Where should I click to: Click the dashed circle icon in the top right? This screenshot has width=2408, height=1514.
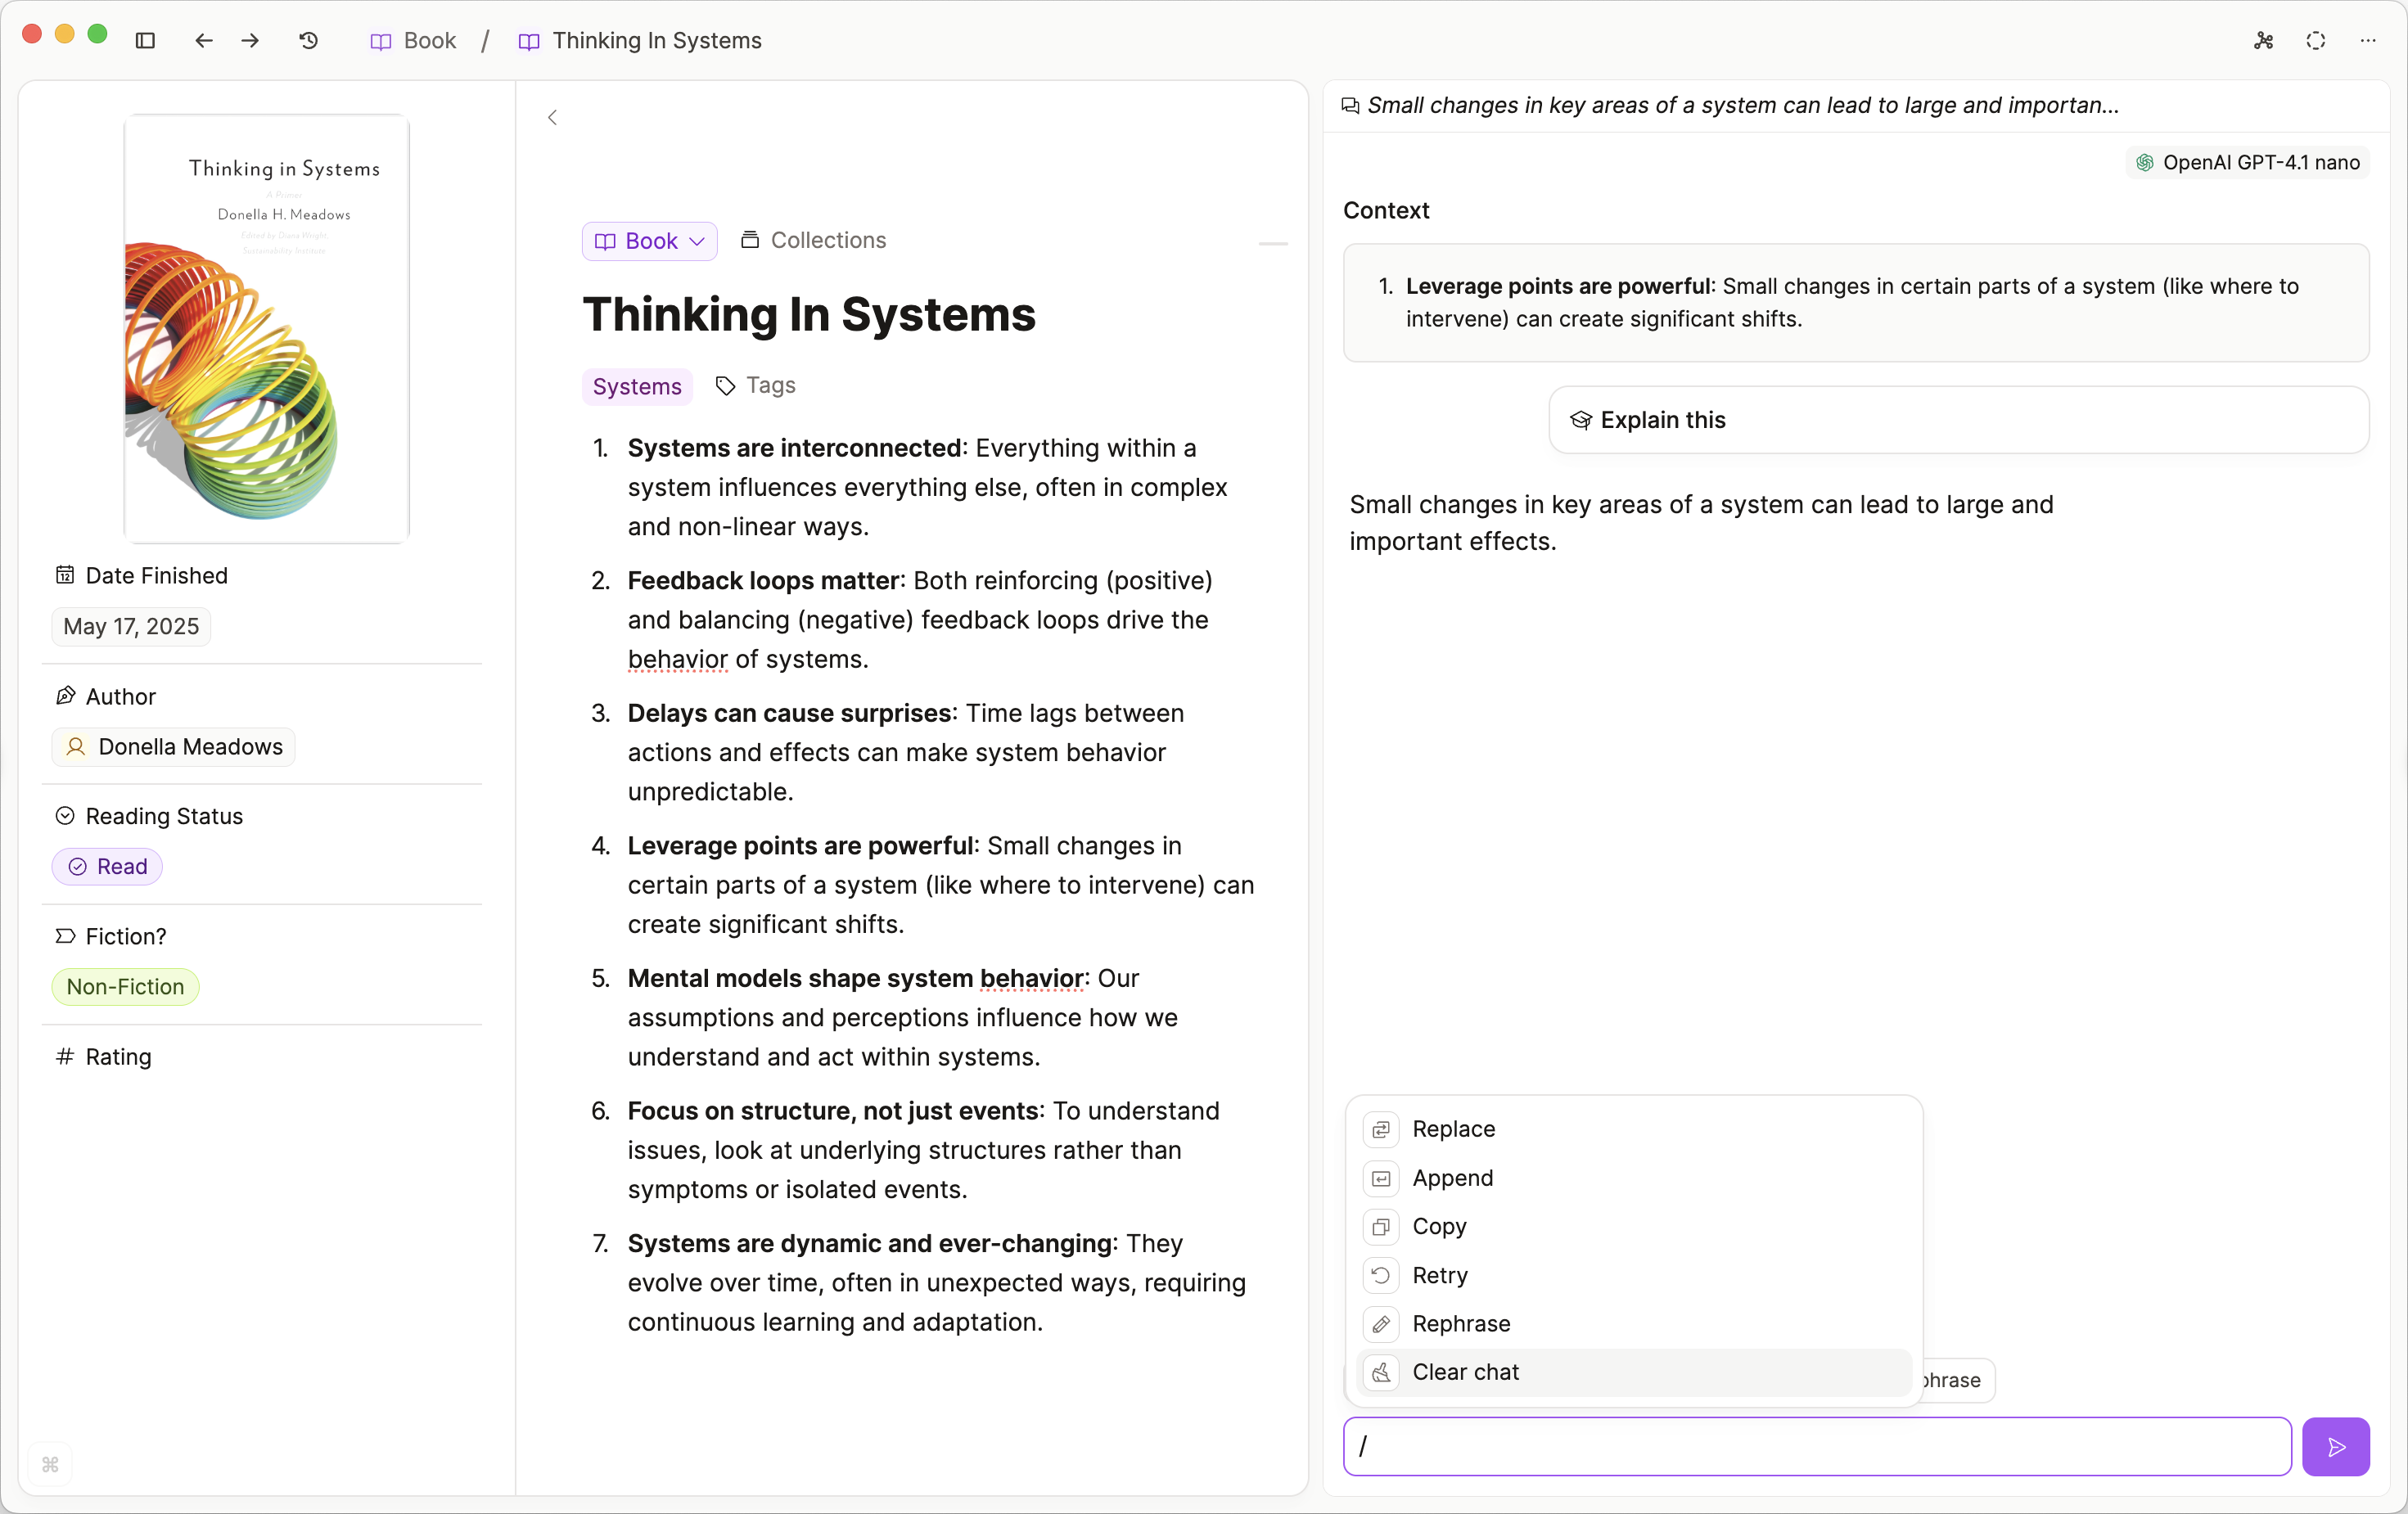[x=2315, y=40]
